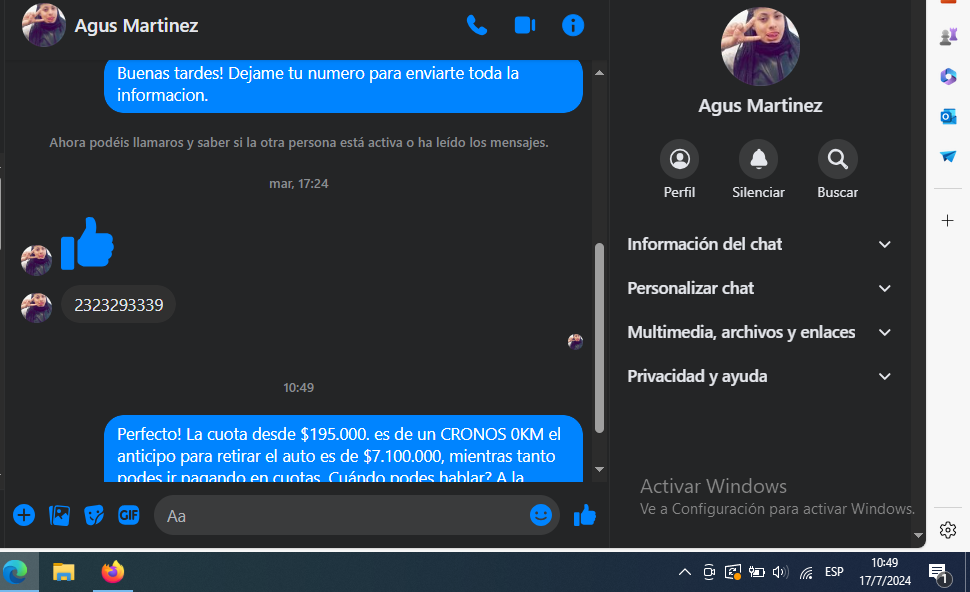Click the Perfecto! La cuota message bubble

pyautogui.click(x=343, y=448)
